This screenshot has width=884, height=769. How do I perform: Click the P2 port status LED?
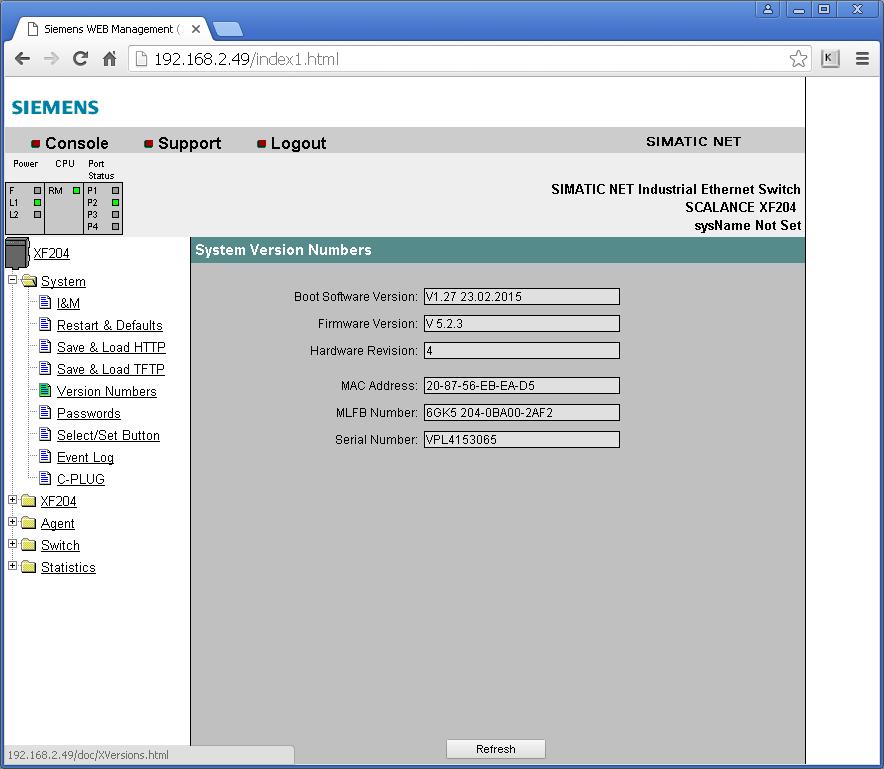(116, 202)
